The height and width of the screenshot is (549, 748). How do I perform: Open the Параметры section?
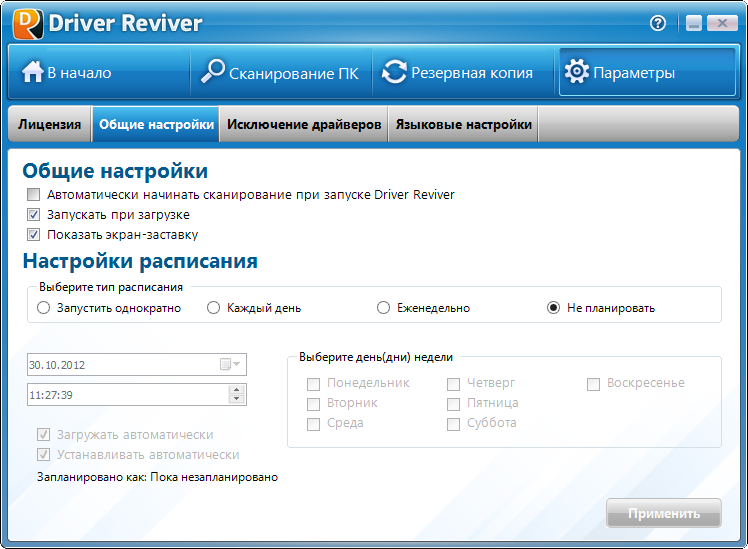click(x=647, y=72)
